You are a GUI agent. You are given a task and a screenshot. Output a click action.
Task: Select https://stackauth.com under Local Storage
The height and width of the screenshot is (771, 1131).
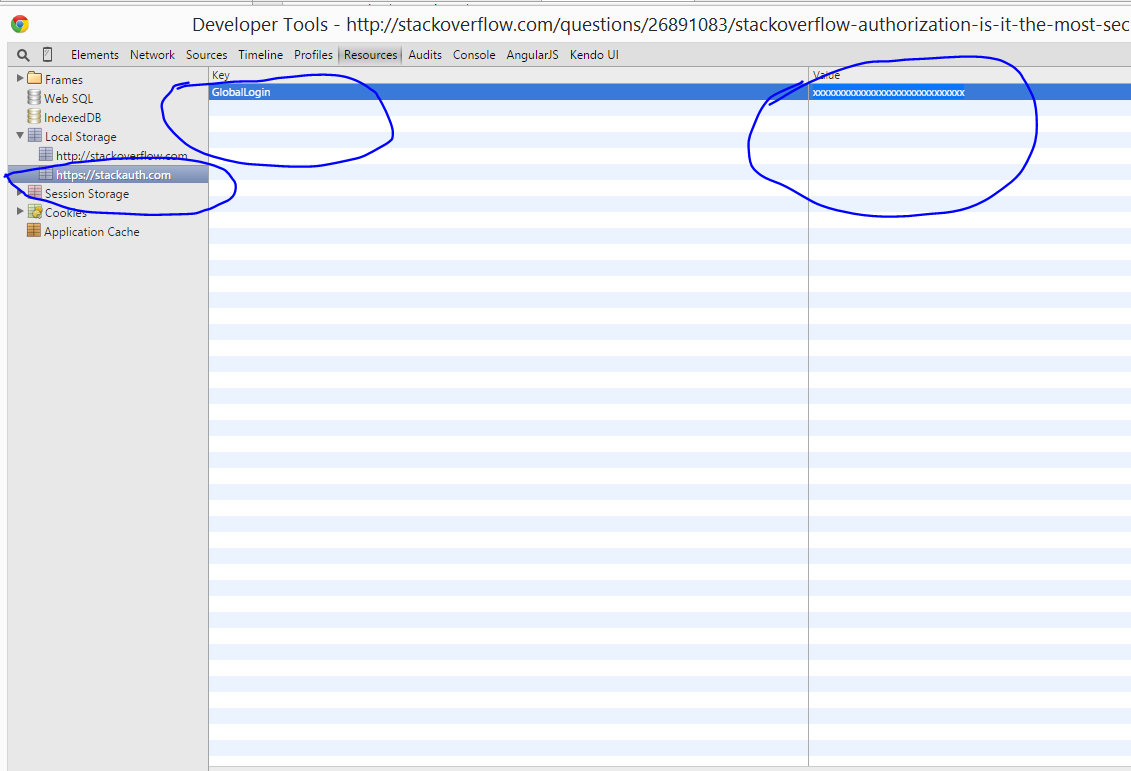coord(113,175)
